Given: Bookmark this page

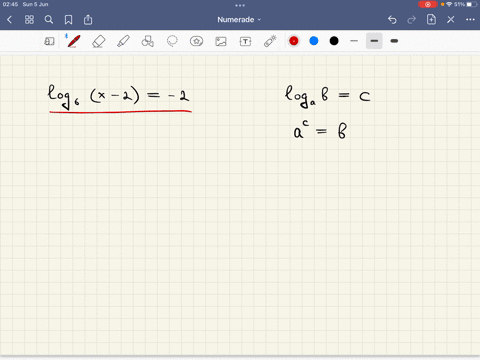Looking at the screenshot, I should (68, 20).
